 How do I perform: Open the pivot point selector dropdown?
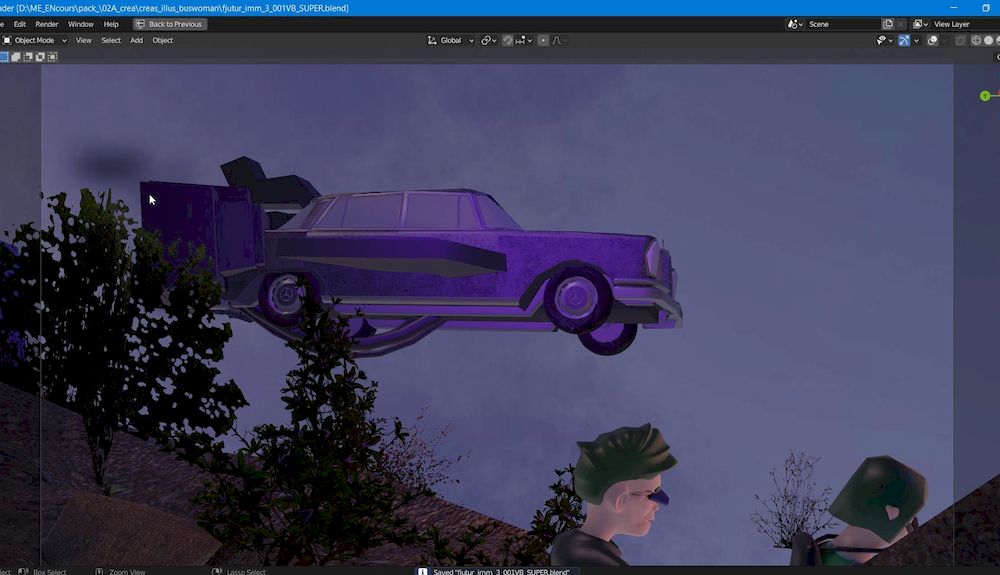[488, 41]
